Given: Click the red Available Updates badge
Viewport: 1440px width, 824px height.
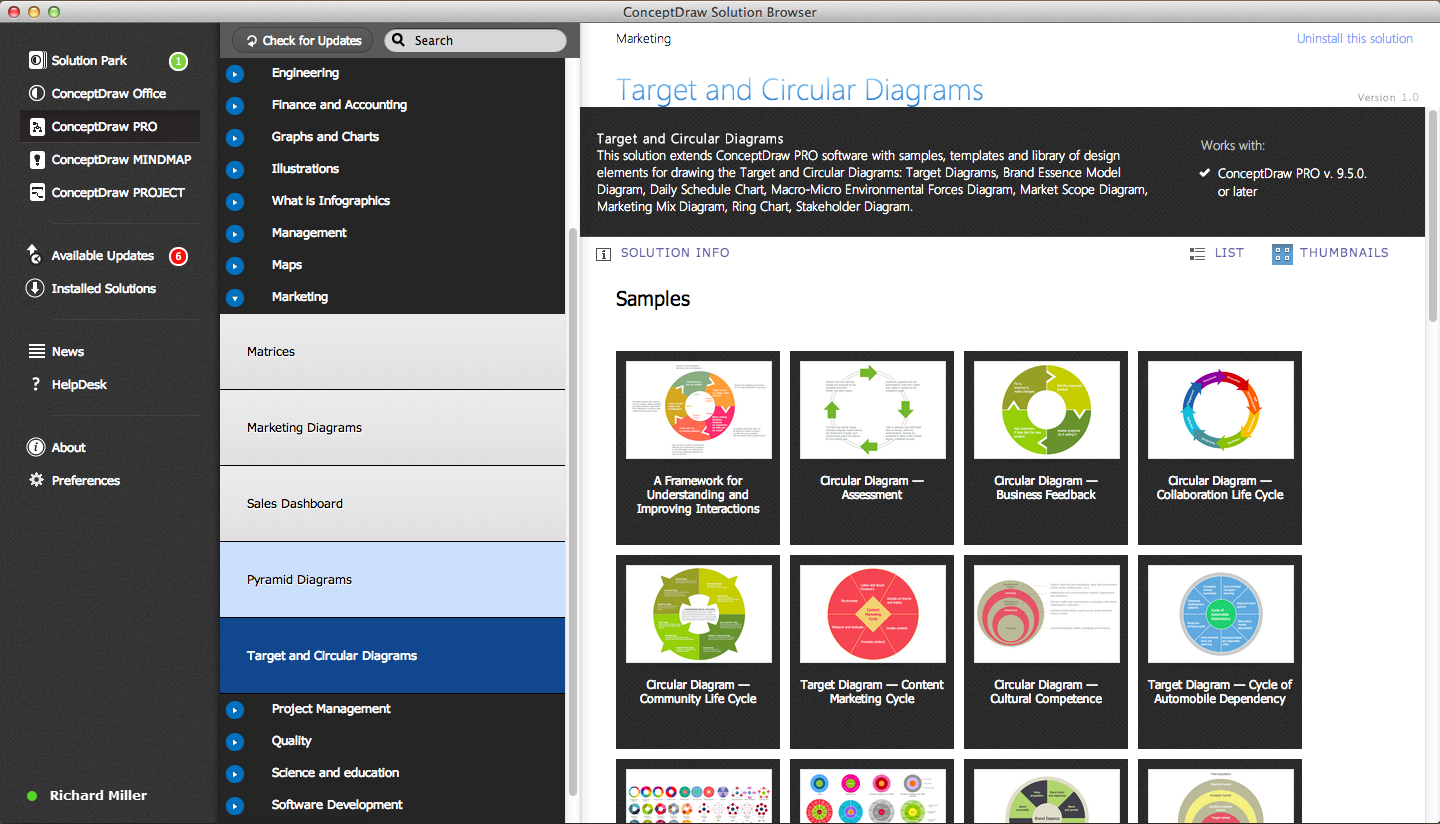Looking at the screenshot, I should pos(178,256).
